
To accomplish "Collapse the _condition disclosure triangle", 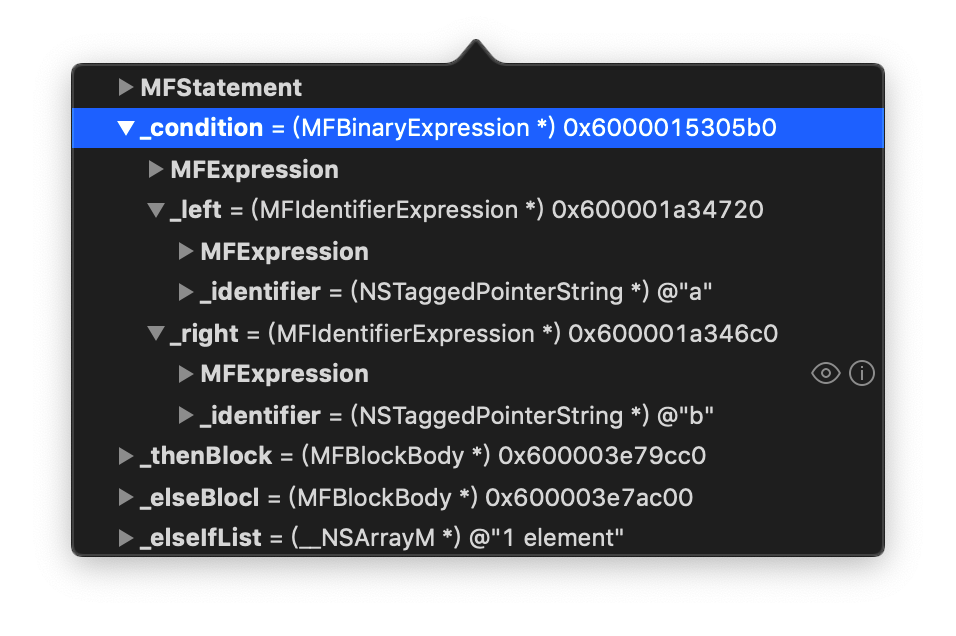I will [125, 128].
